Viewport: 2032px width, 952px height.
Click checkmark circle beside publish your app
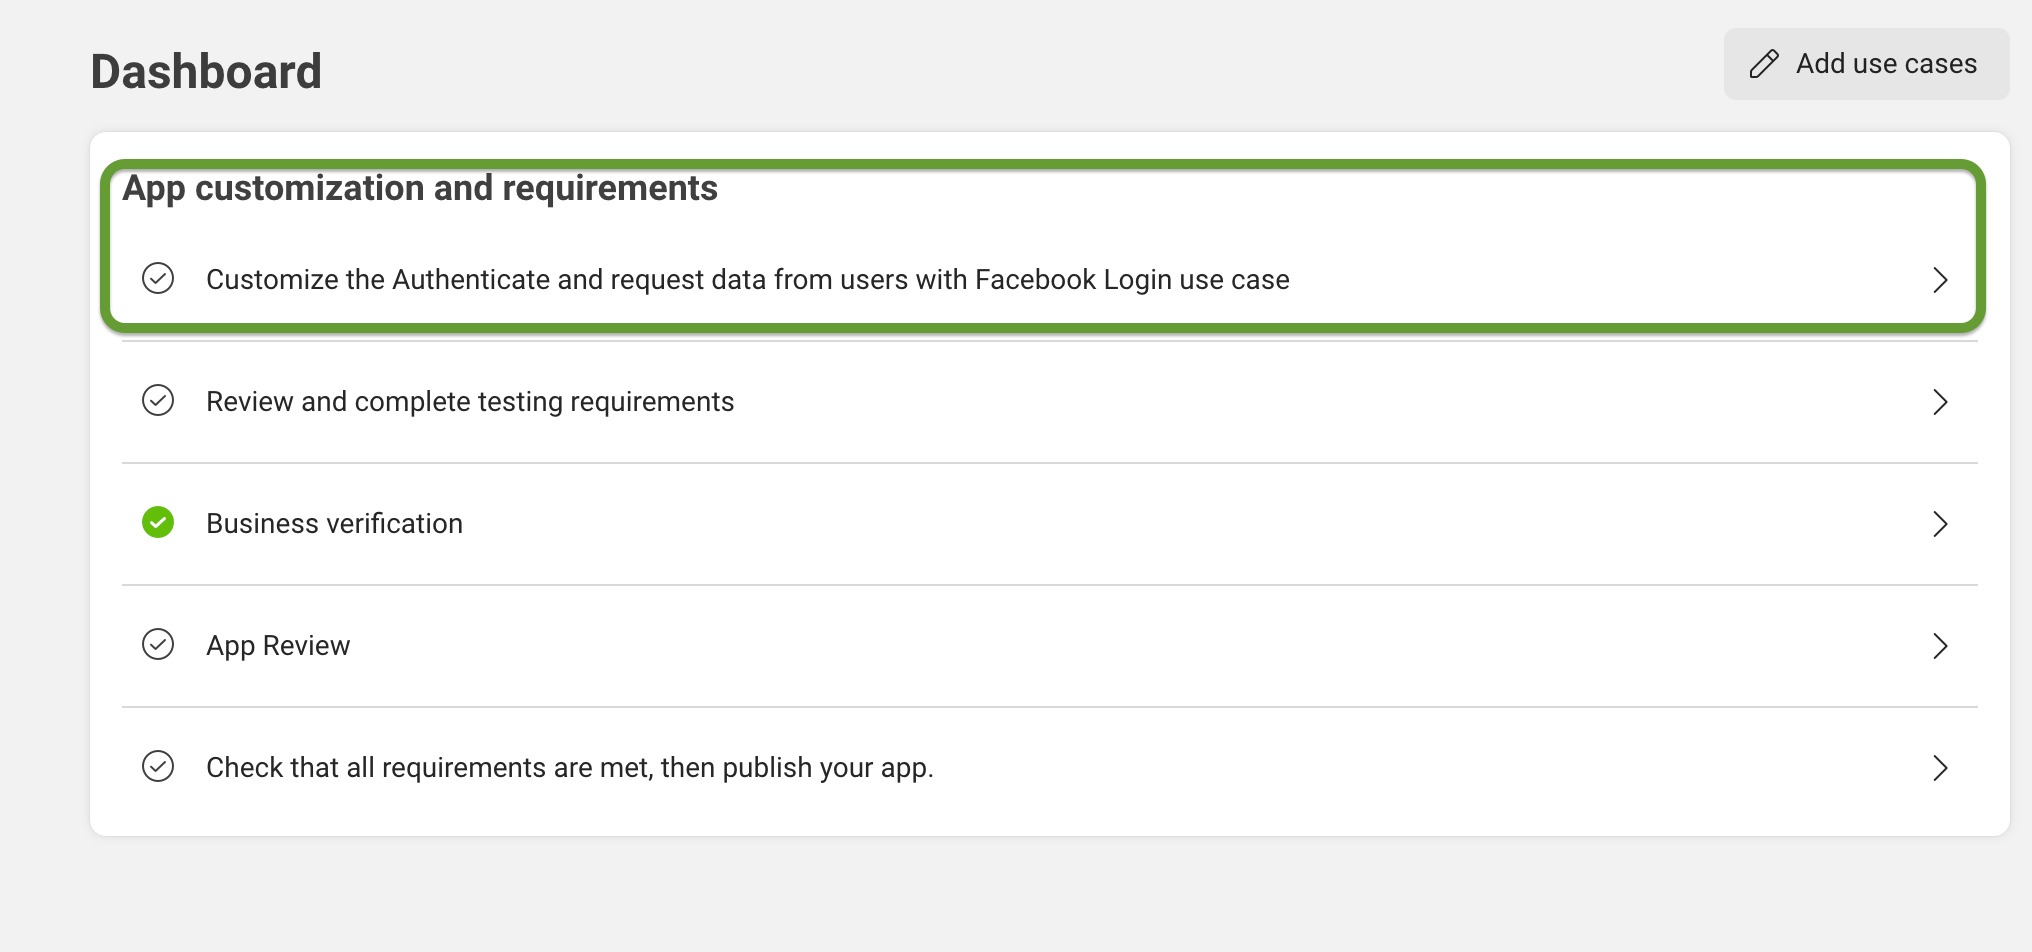pos(158,766)
